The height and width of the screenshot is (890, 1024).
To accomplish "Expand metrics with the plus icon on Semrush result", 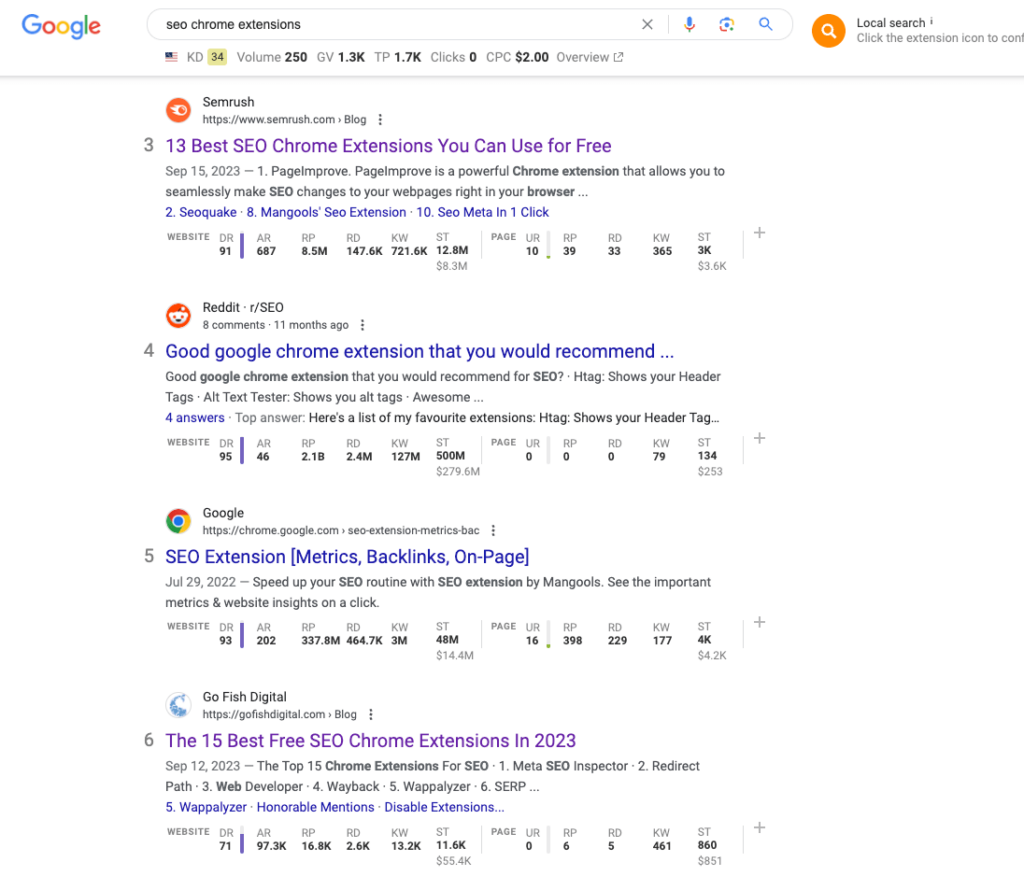I will point(759,232).
